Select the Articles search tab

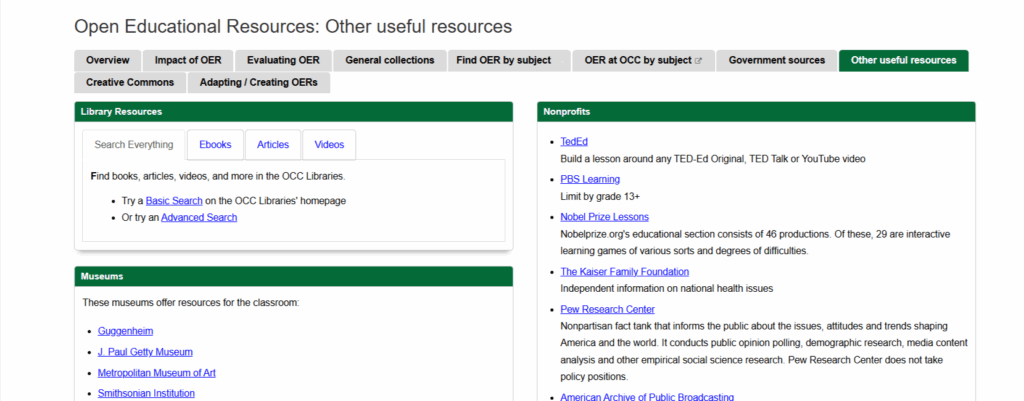coord(273,145)
